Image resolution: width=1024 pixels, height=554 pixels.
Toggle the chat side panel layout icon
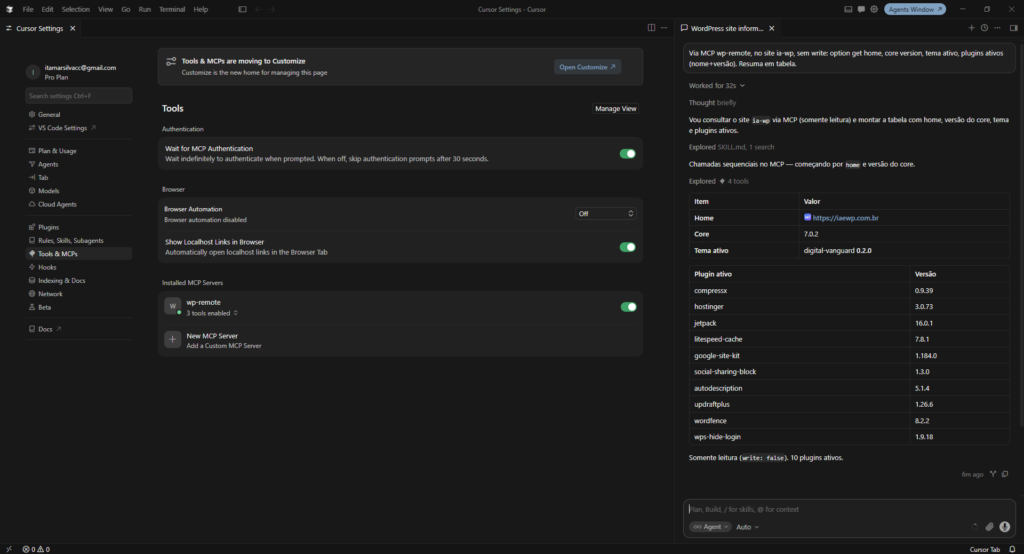[x=1014, y=27]
